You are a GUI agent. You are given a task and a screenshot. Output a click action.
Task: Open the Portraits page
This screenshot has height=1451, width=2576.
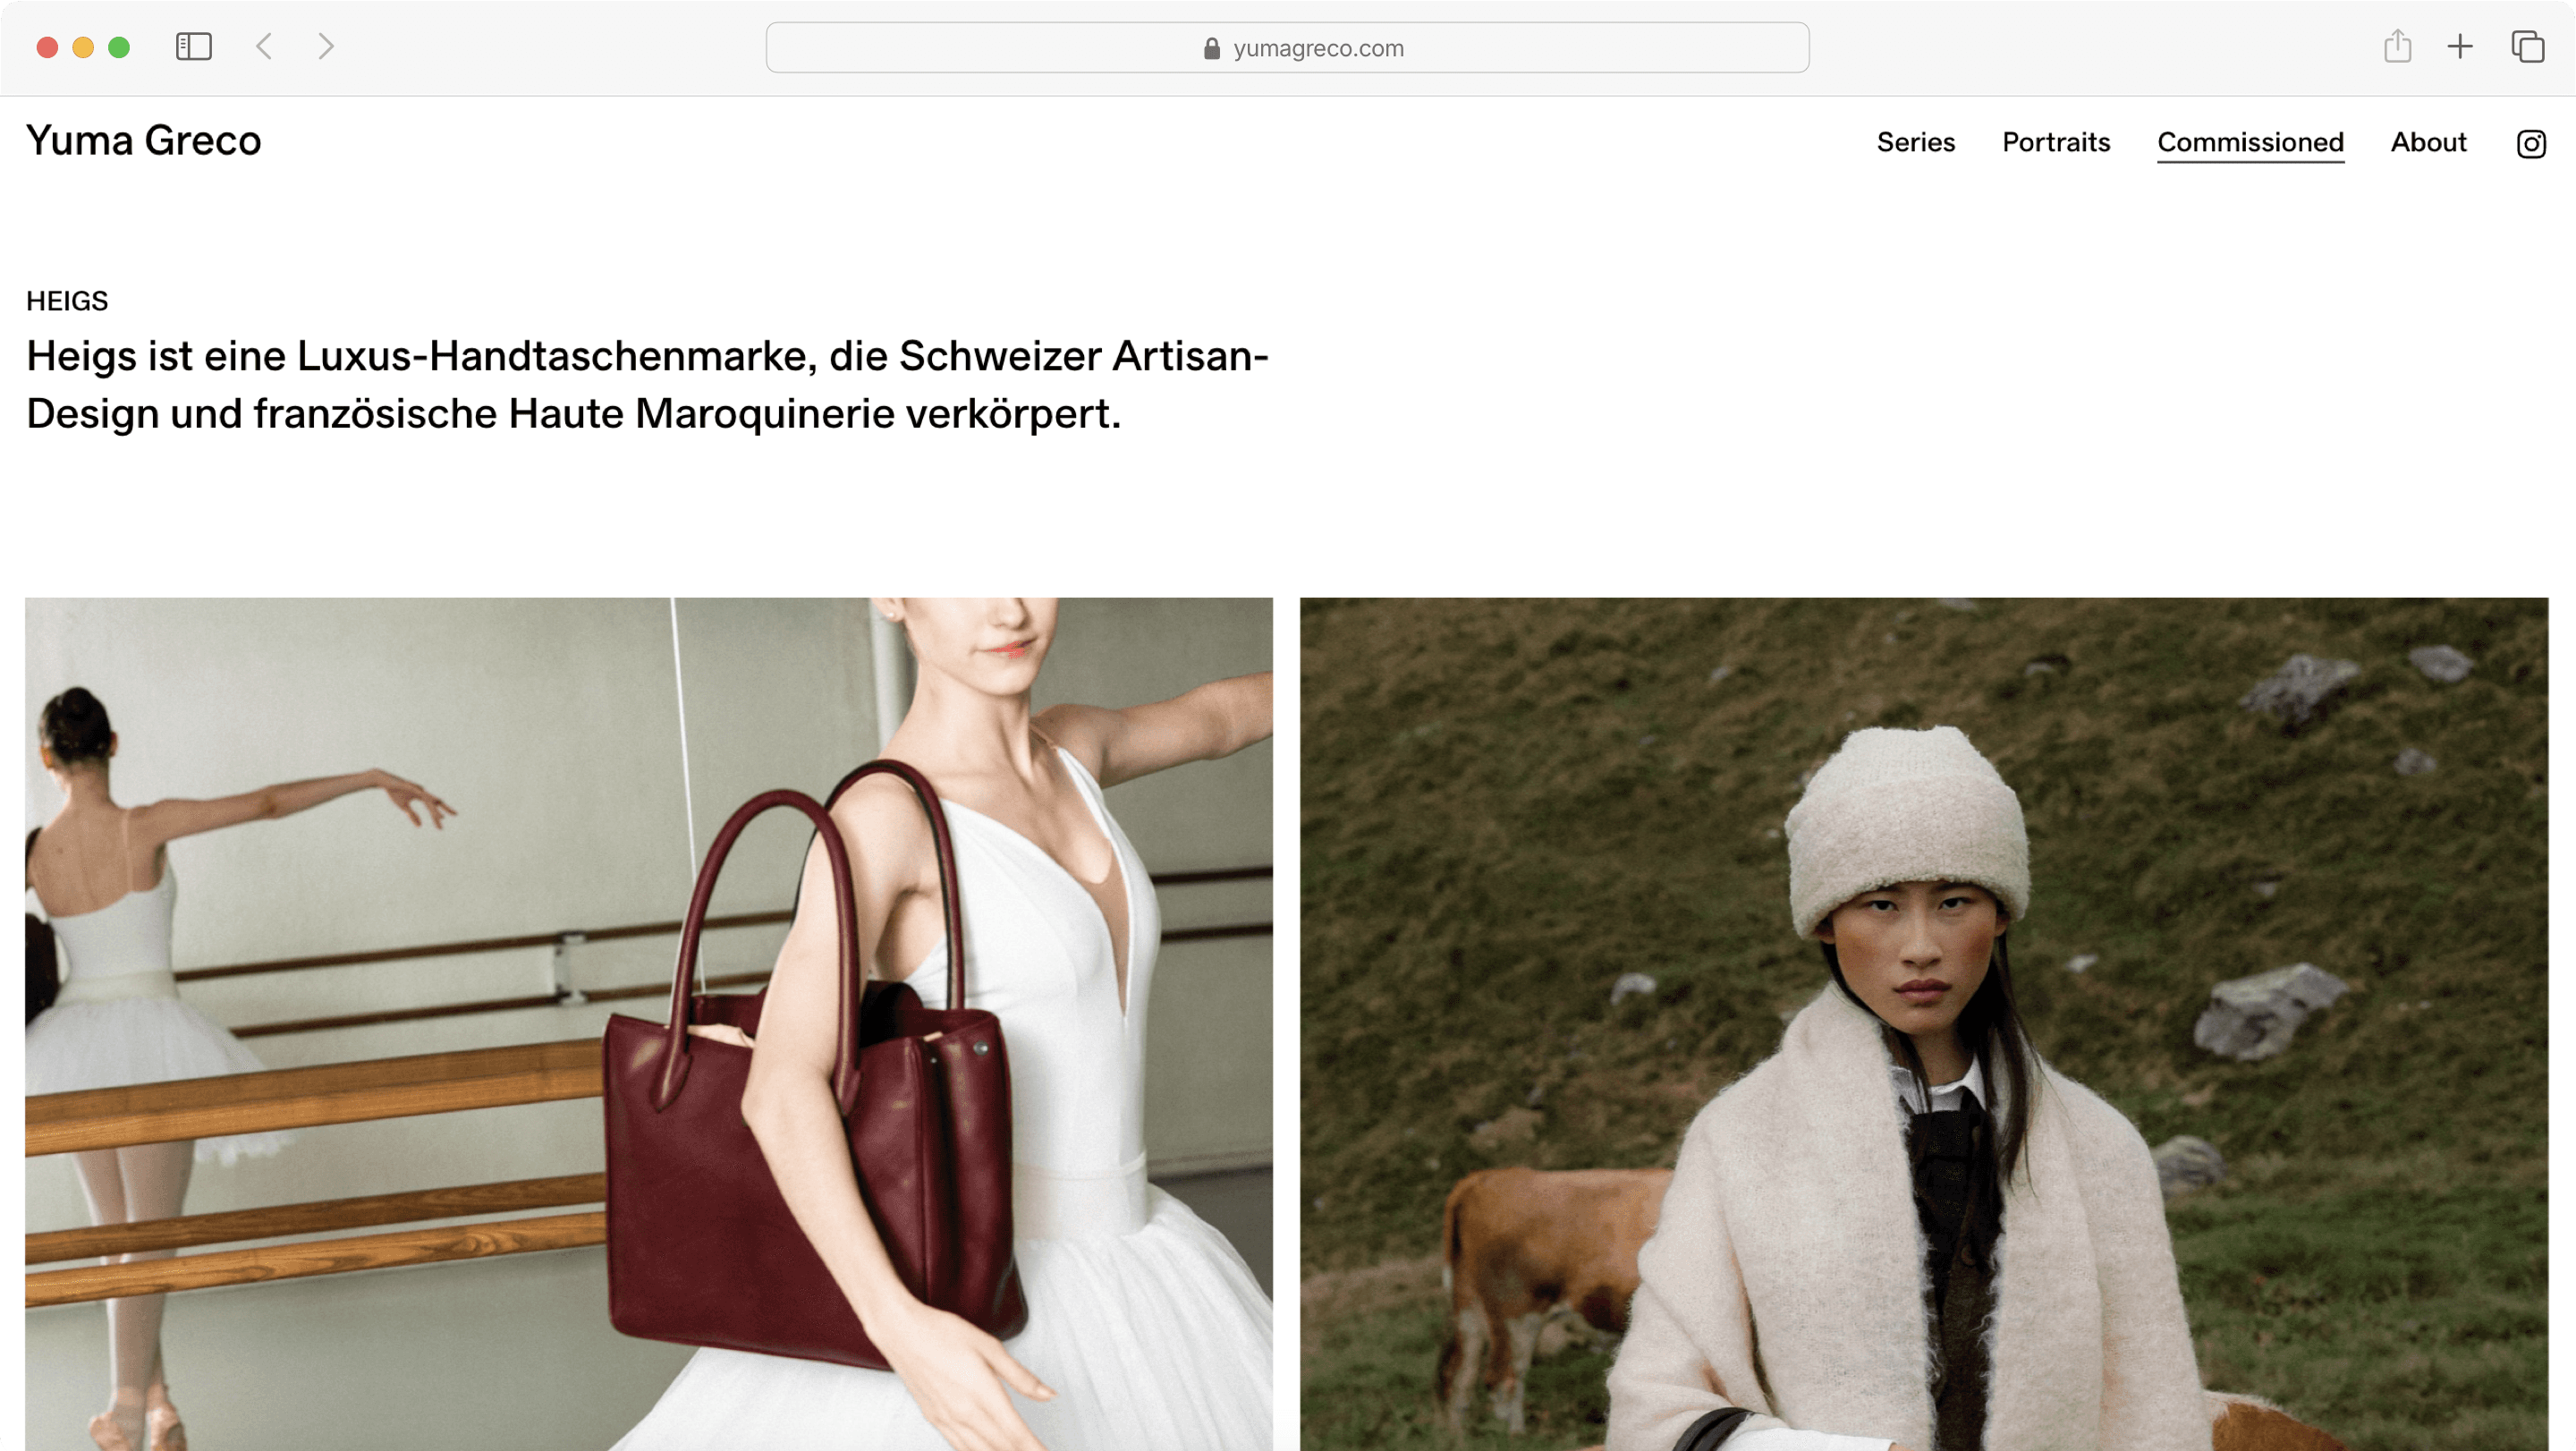point(2055,142)
